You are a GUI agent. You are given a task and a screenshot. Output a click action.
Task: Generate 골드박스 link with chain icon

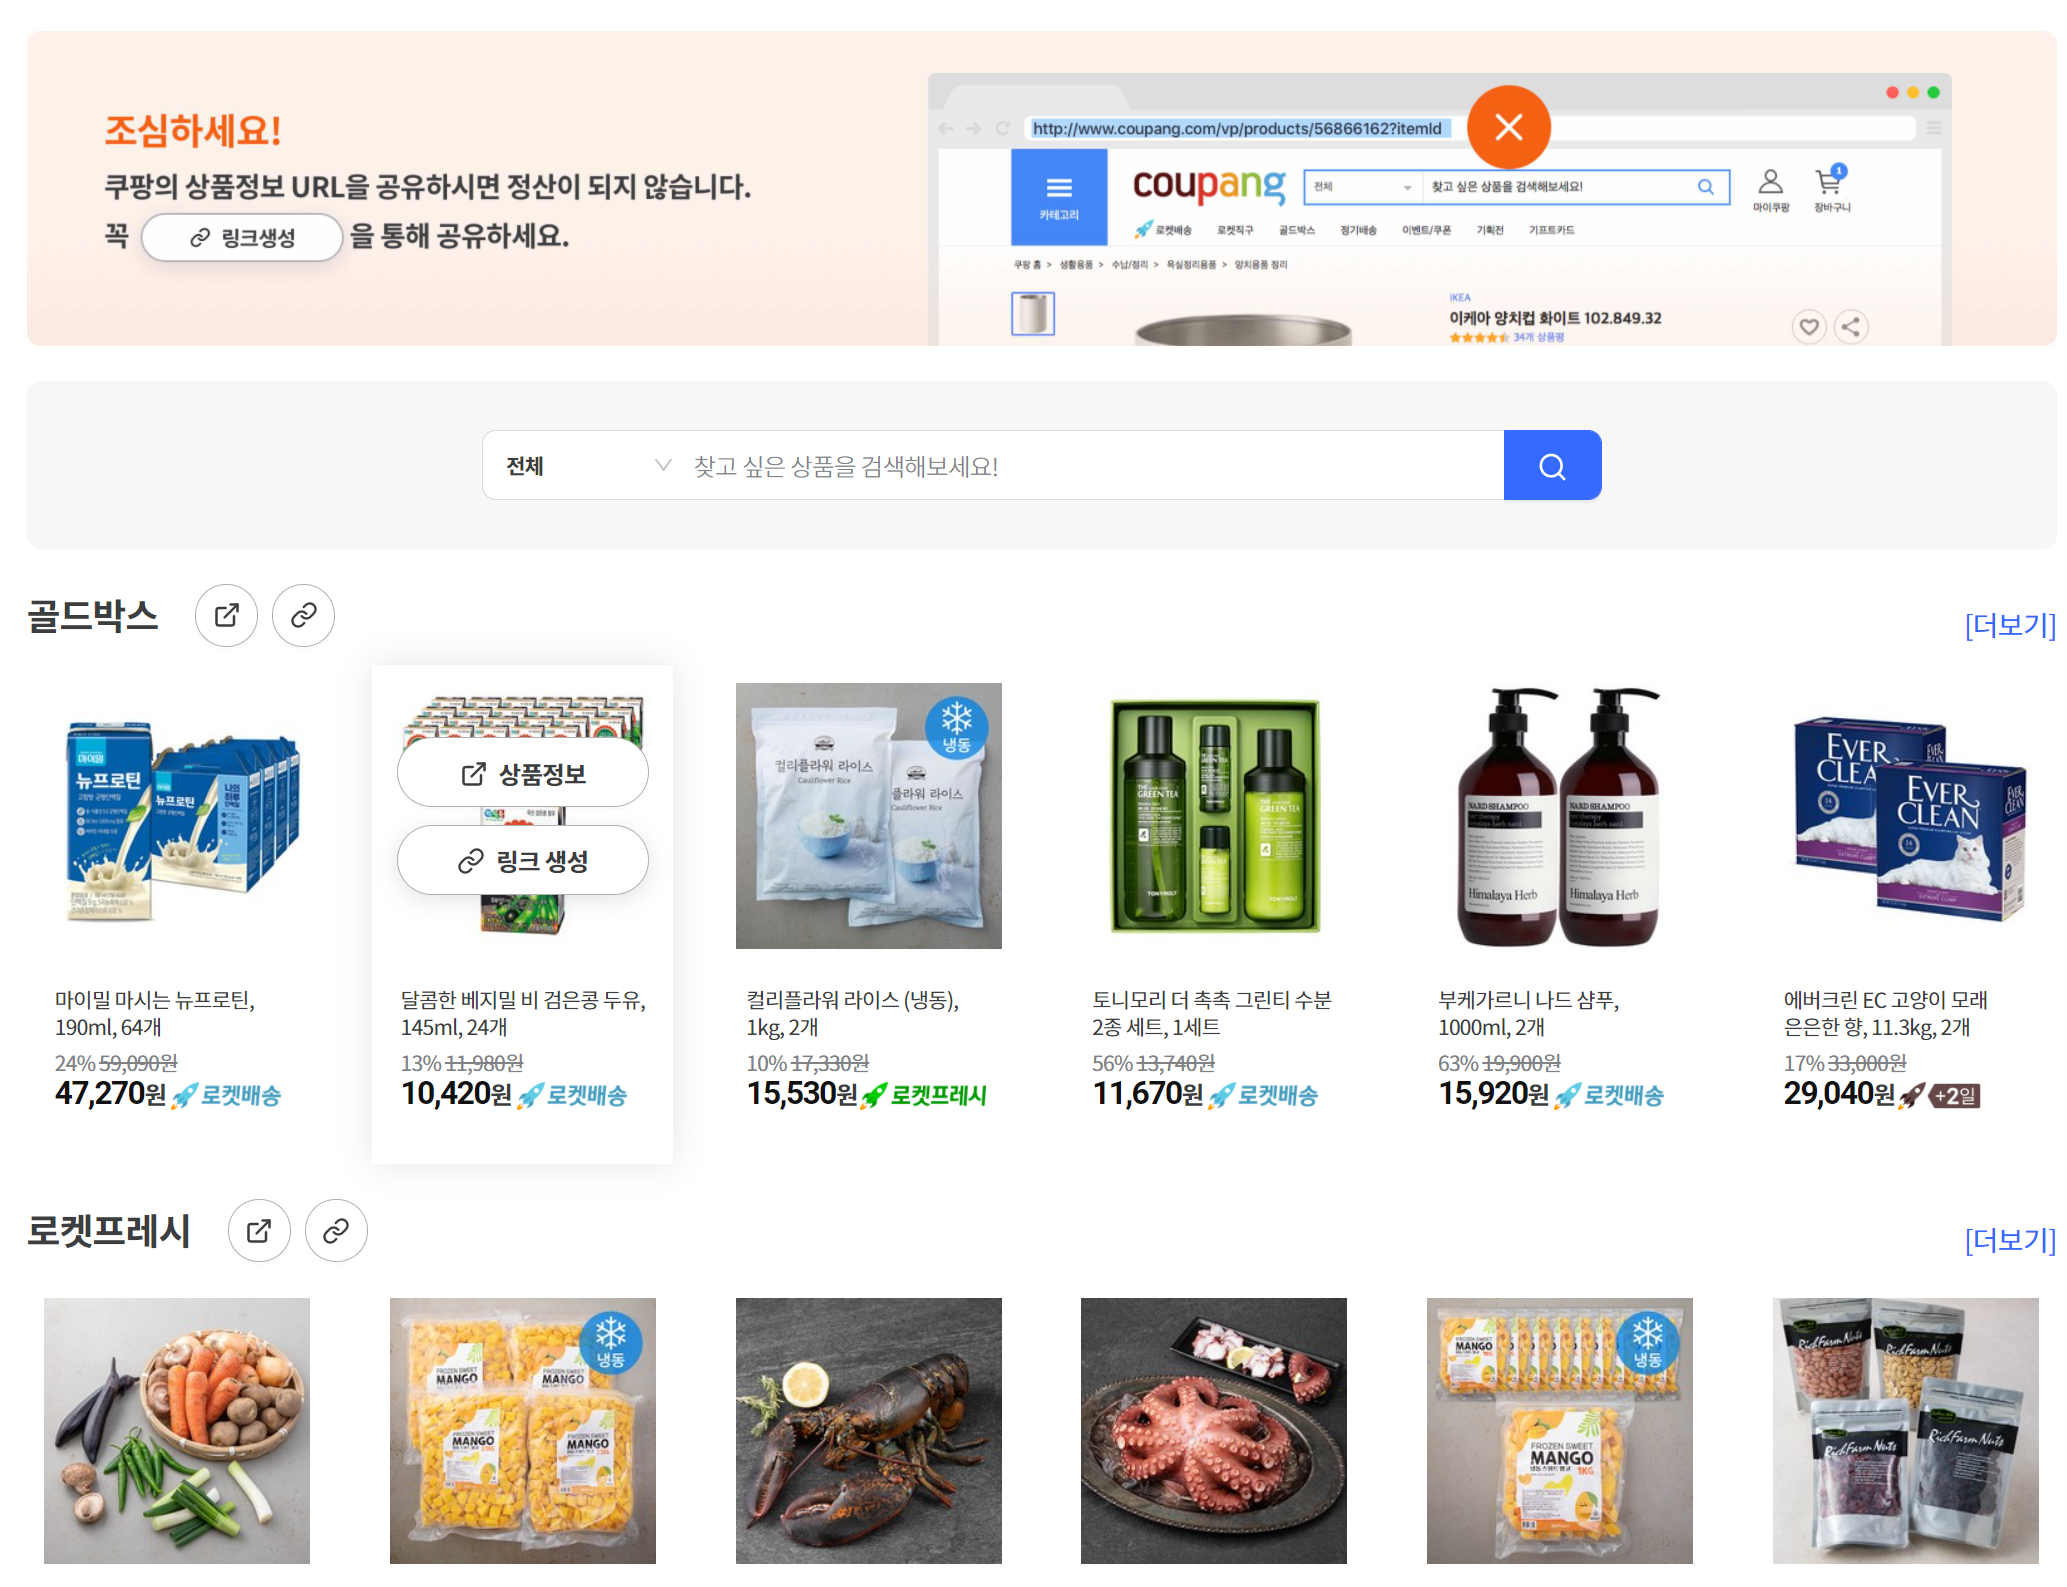coord(303,615)
